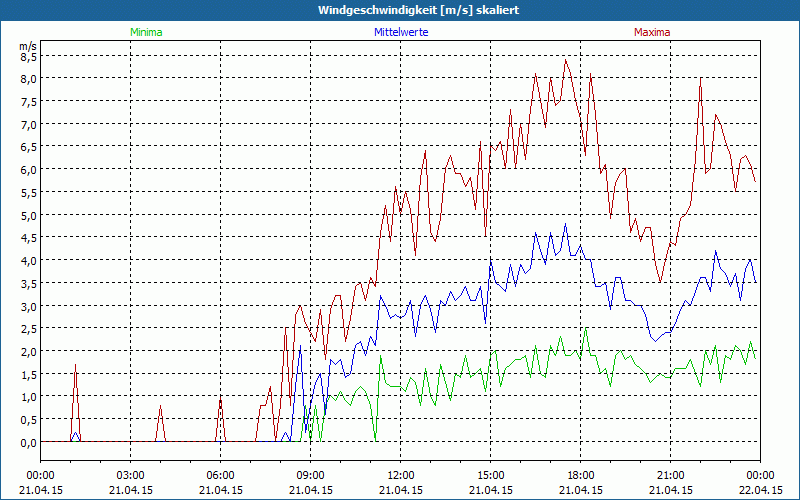The height and width of the screenshot is (500, 800).
Task: Click the 12:00 time axis label
Action: [401, 476]
